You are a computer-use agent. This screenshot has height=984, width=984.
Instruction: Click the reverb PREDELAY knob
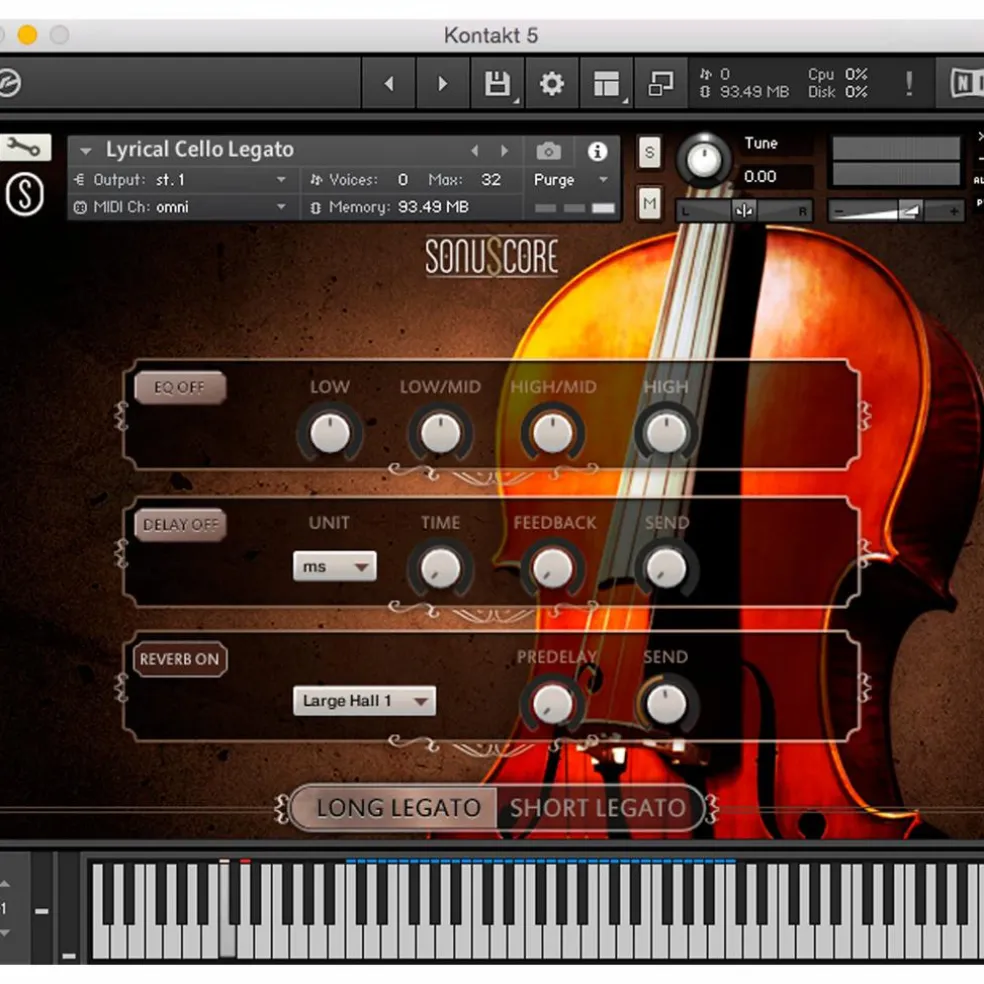click(x=552, y=703)
